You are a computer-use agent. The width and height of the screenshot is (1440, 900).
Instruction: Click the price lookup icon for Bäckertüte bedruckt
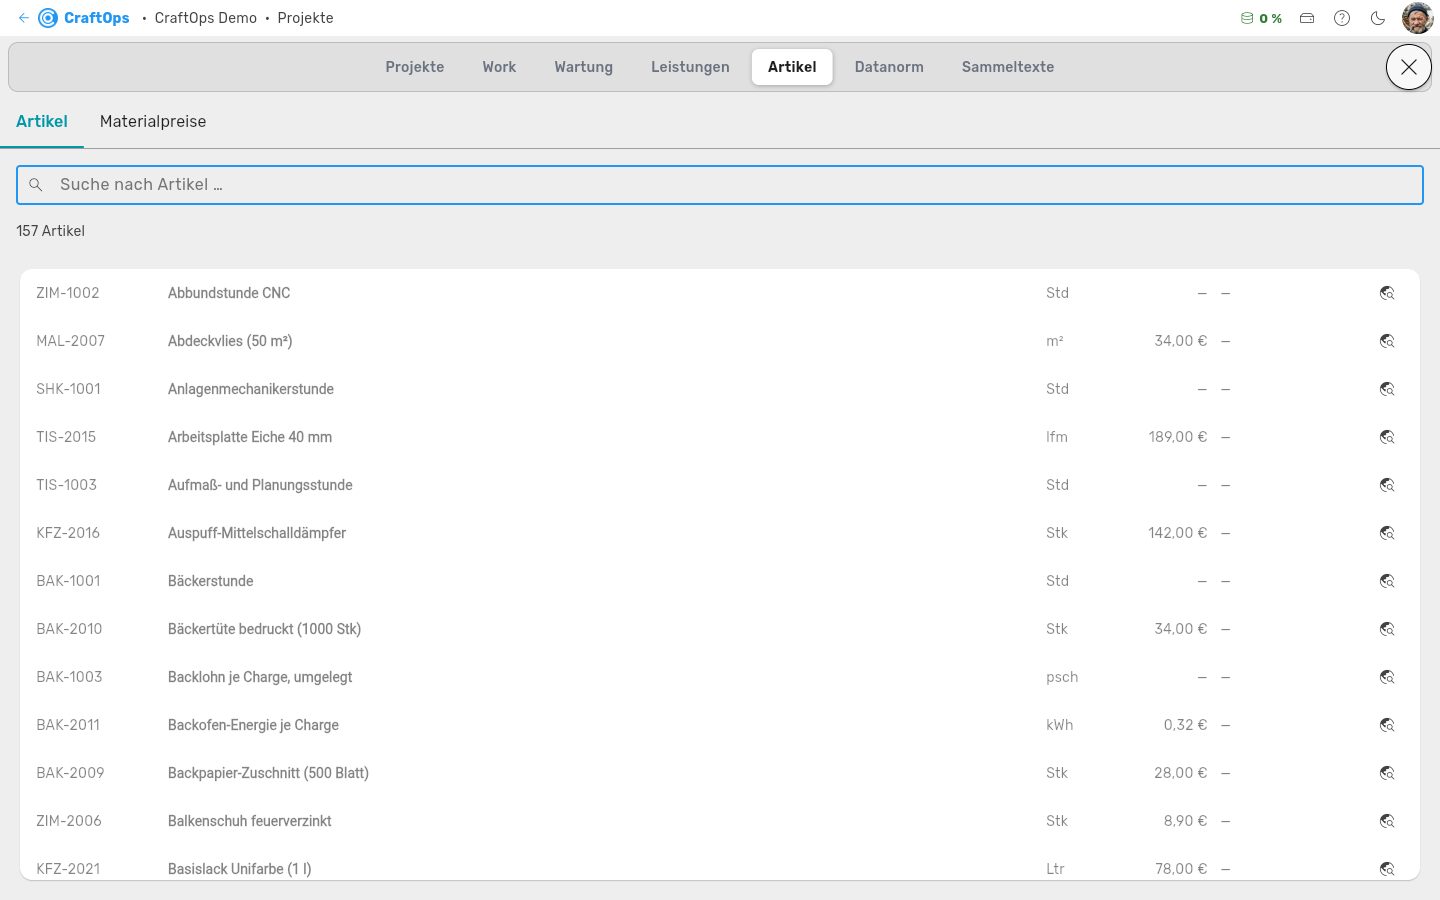pos(1387,629)
